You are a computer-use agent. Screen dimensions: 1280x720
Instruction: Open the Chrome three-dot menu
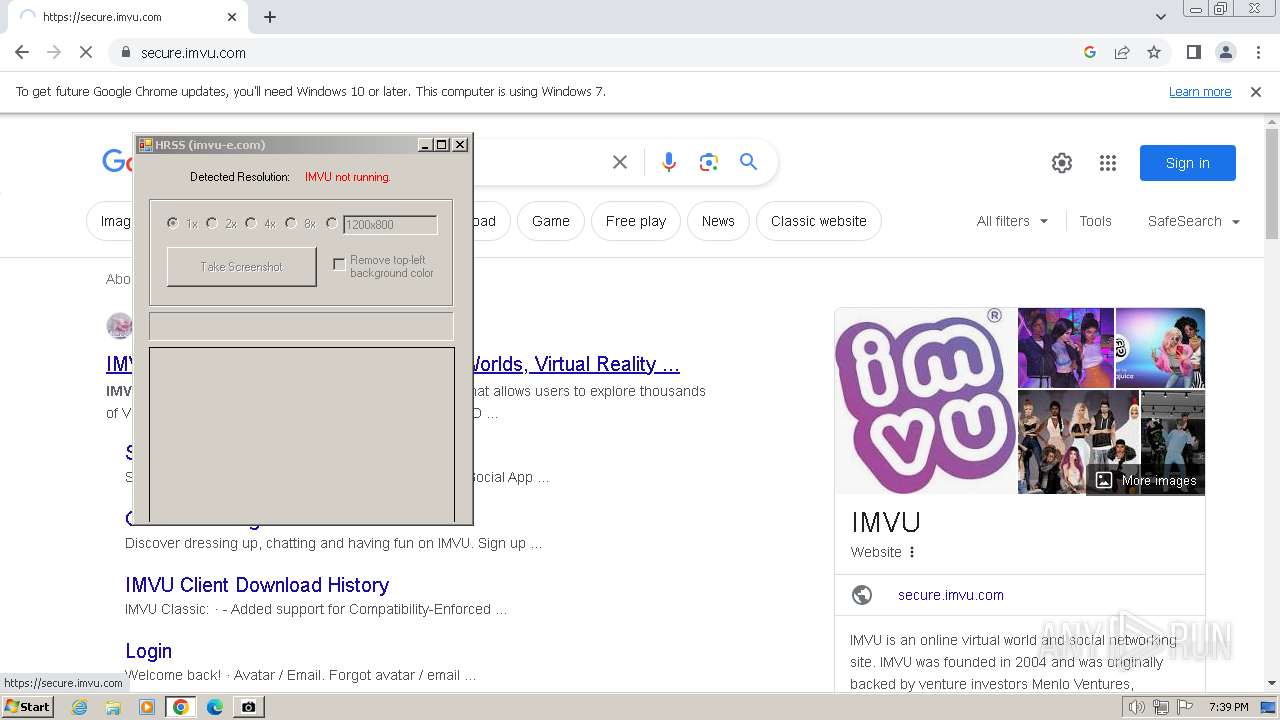pyautogui.click(x=1259, y=52)
